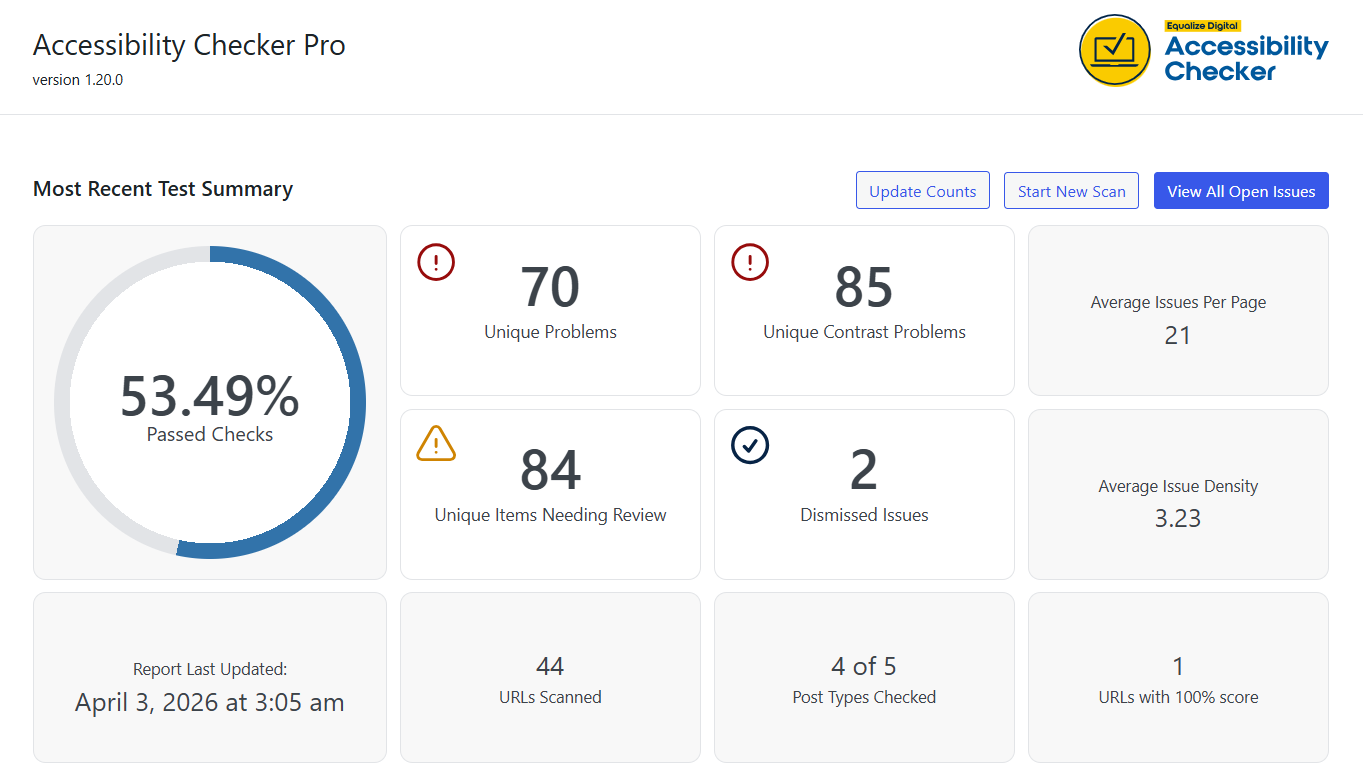1363x763 pixels.
Task: Click the 4 of 5 Post Types Checked figure
Action: [x=864, y=666]
